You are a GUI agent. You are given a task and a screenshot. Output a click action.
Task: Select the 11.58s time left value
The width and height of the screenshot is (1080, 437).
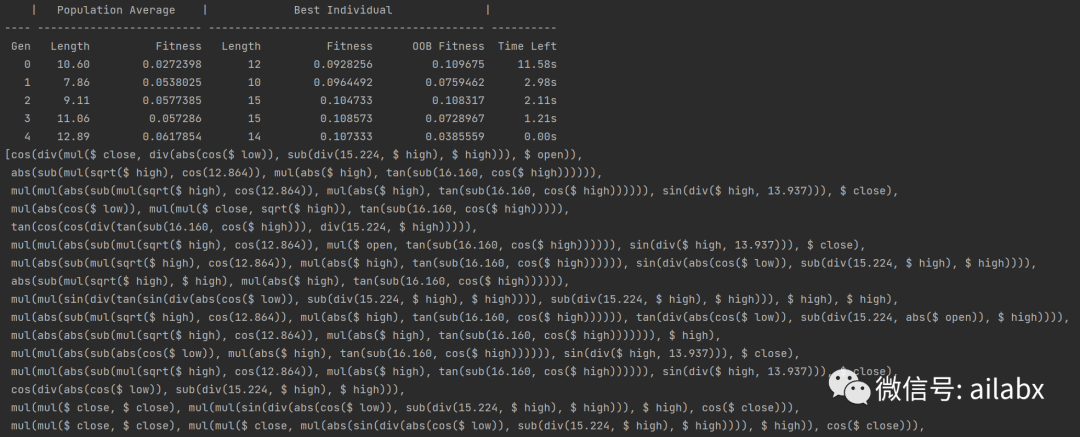click(537, 64)
